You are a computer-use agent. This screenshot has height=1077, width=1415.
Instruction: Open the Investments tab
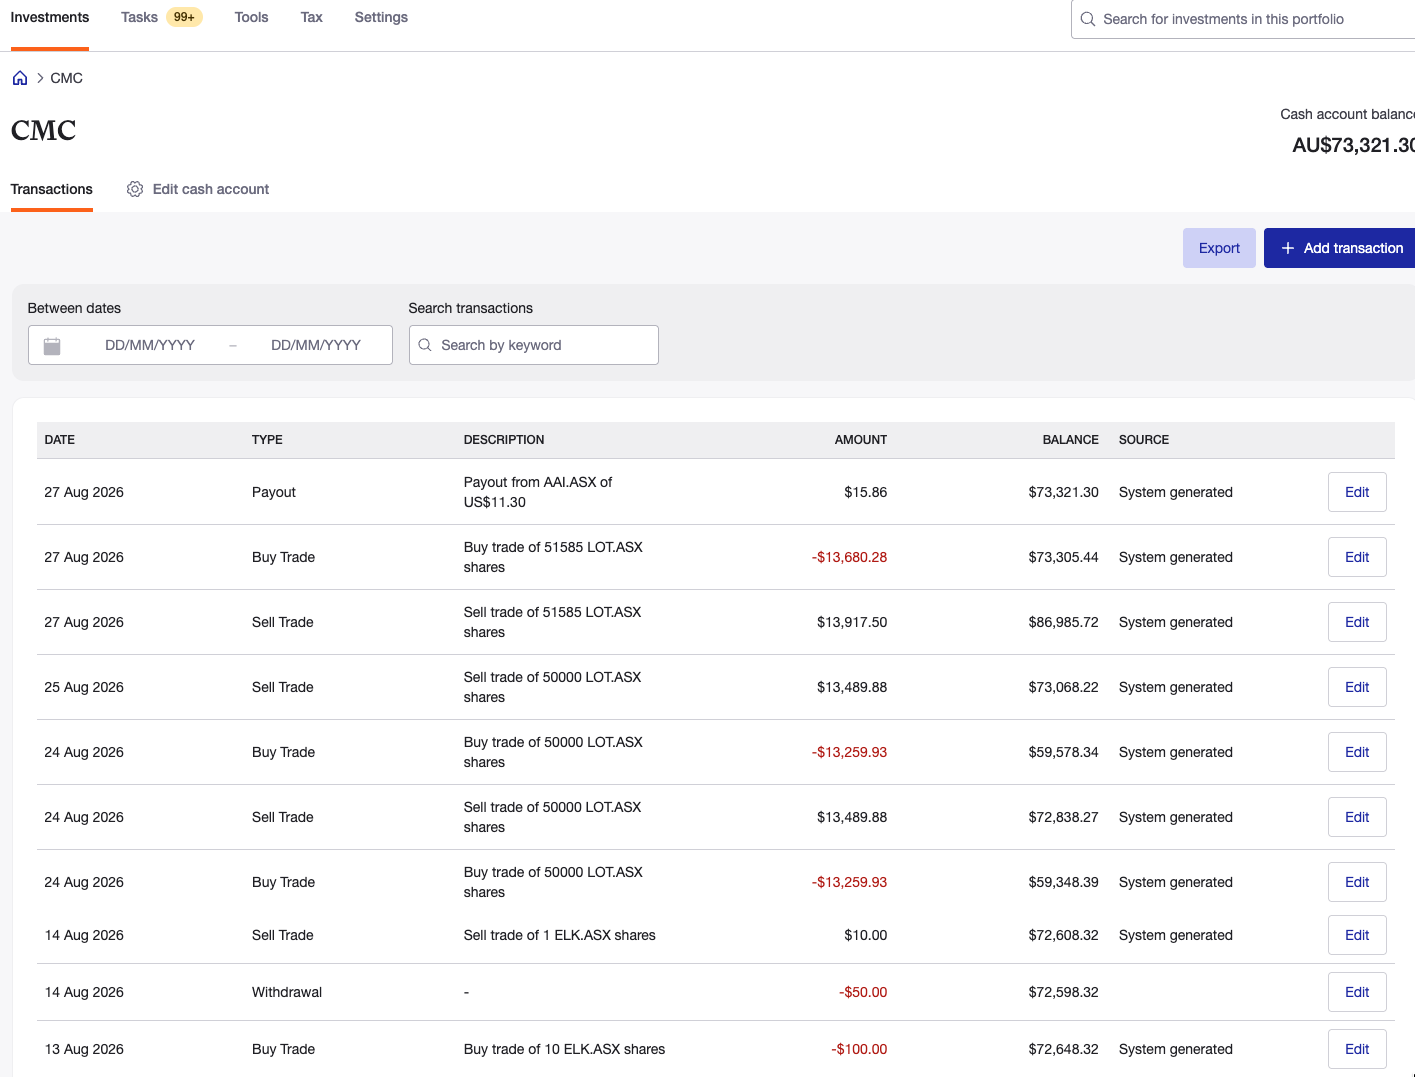[50, 17]
